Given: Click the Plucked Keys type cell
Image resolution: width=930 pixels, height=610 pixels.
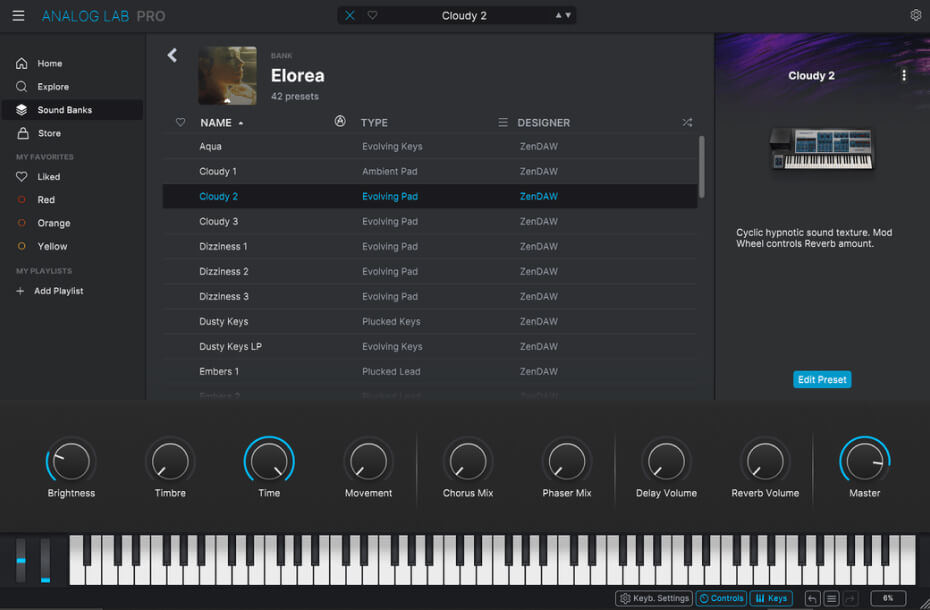Looking at the screenshot, I should [x=391, y=321].
